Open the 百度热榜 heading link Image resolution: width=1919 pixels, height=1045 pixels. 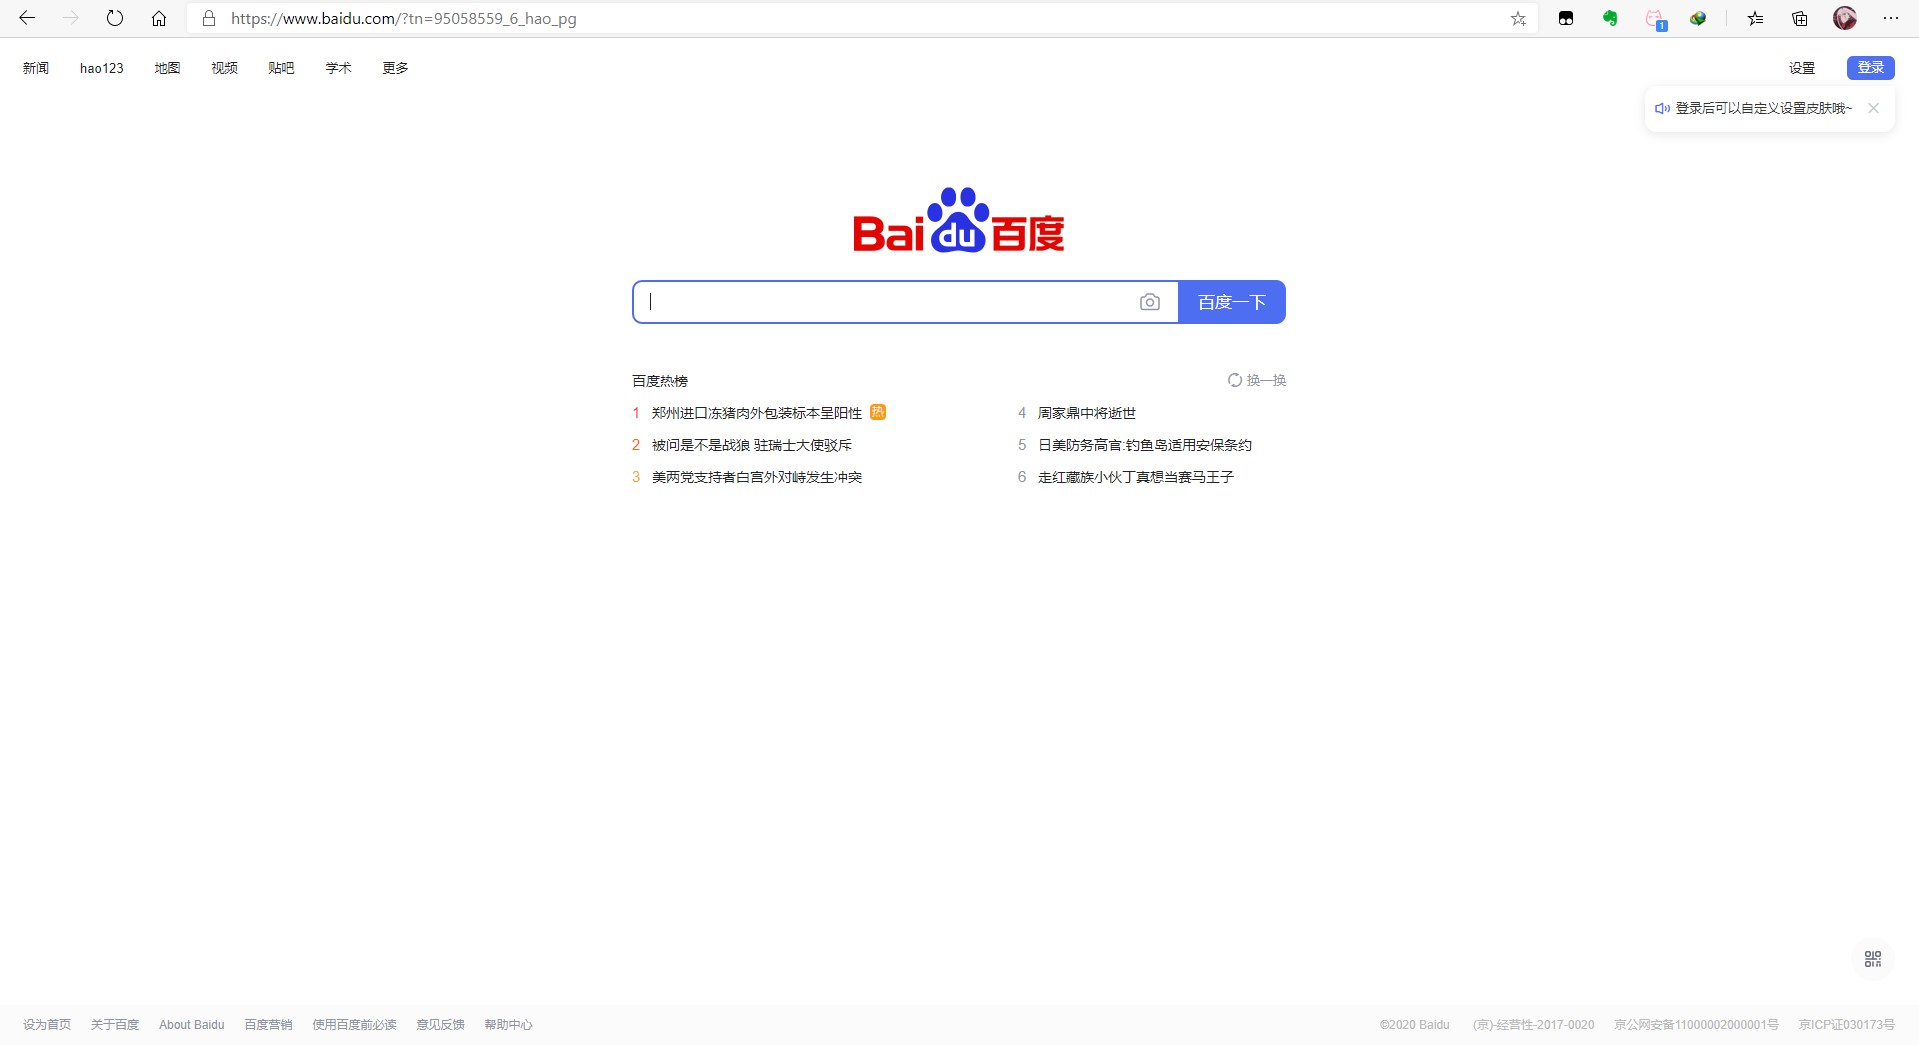[x=660, y=381]
